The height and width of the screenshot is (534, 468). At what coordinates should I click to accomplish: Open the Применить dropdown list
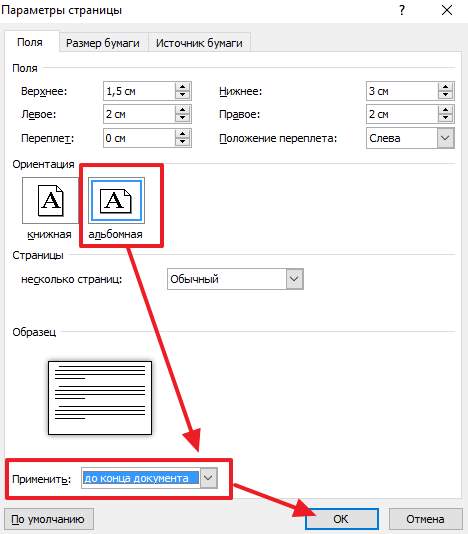coord(208,478)
